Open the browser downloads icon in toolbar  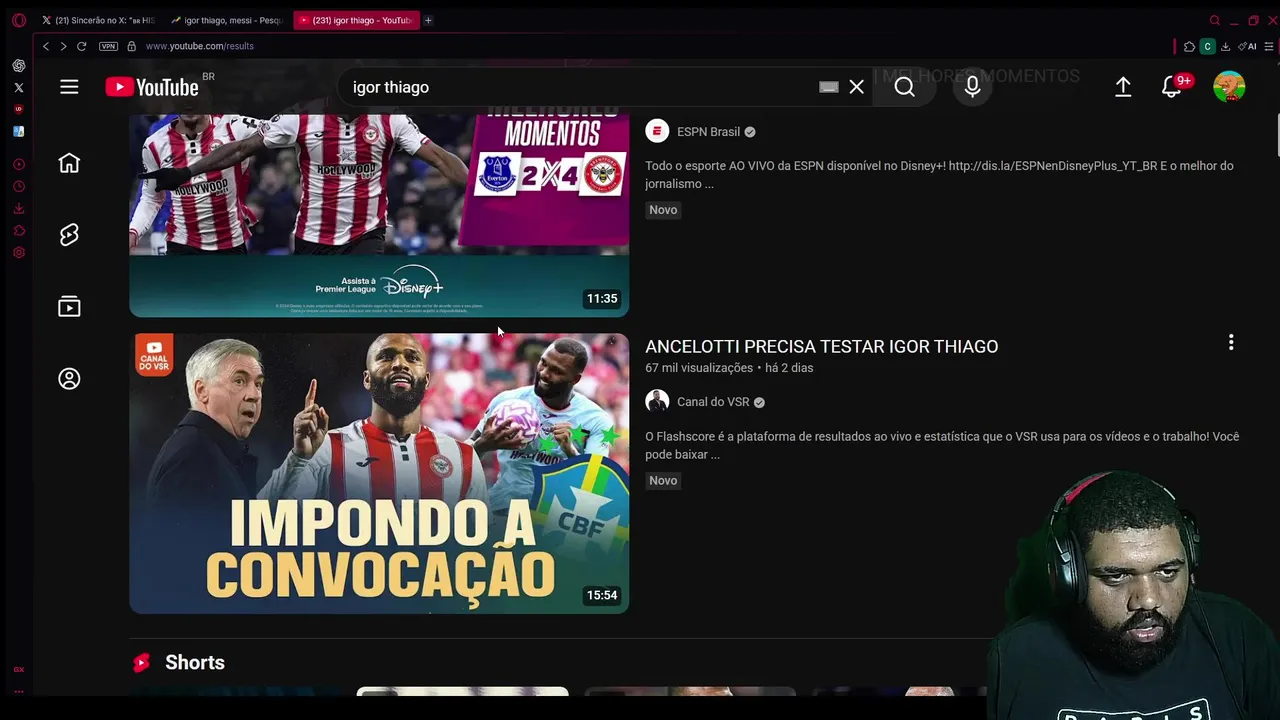coord(1225,46)
